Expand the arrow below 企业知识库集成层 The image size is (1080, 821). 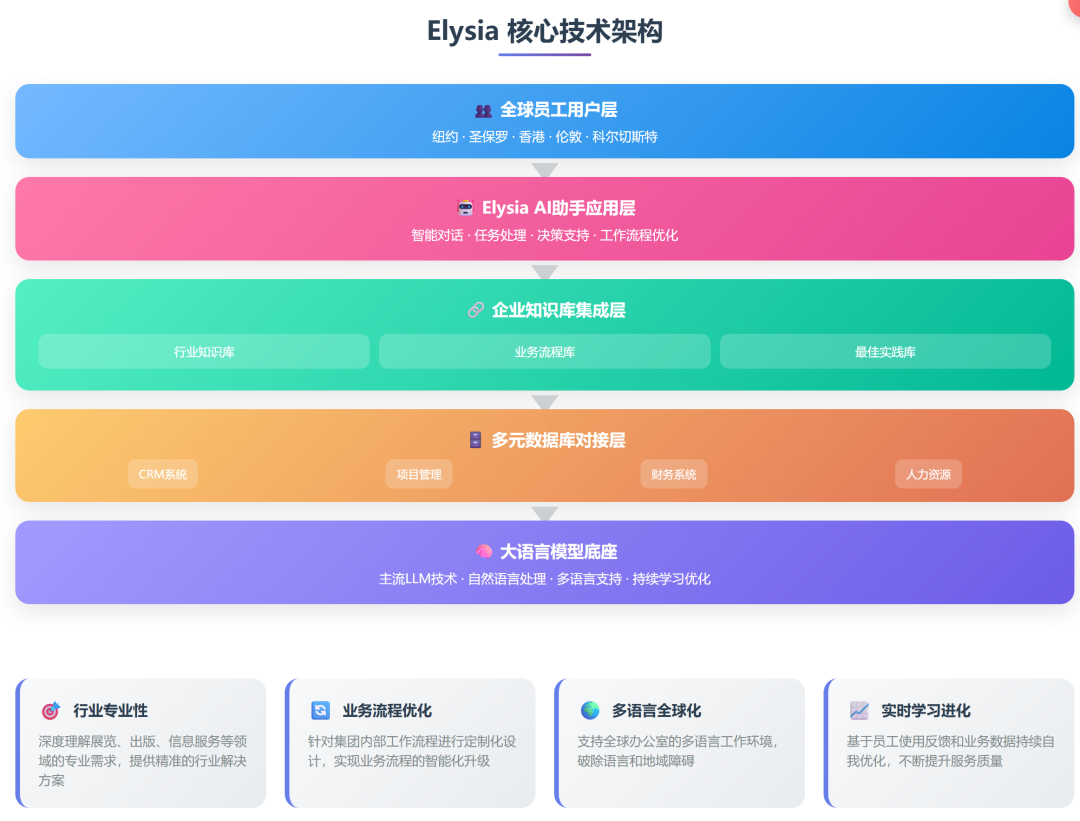544,402
